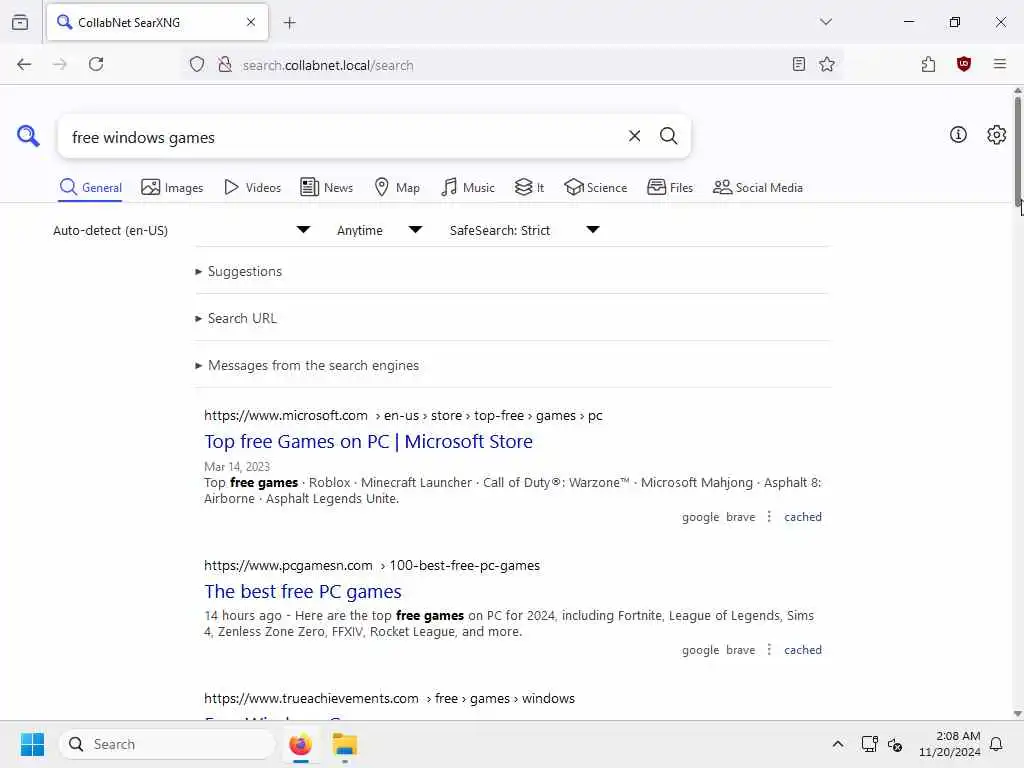This screenshot has width=1024, height=768.
Task: Open cached link for Microsoft Store result
Action: coord(803,517)
